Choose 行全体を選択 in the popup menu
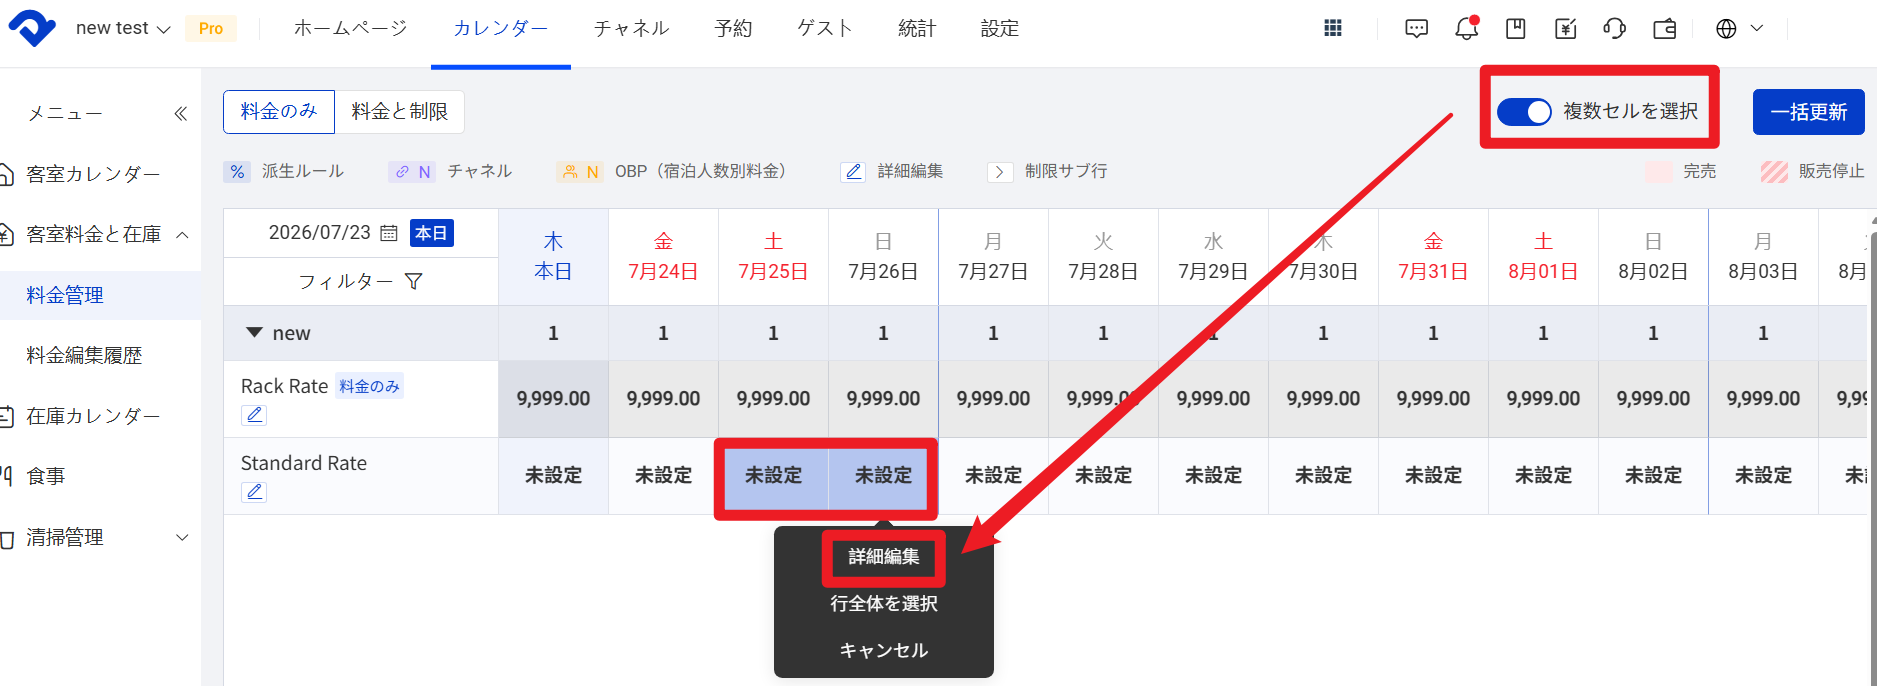1877x686 pixels. tap(884, 604)
